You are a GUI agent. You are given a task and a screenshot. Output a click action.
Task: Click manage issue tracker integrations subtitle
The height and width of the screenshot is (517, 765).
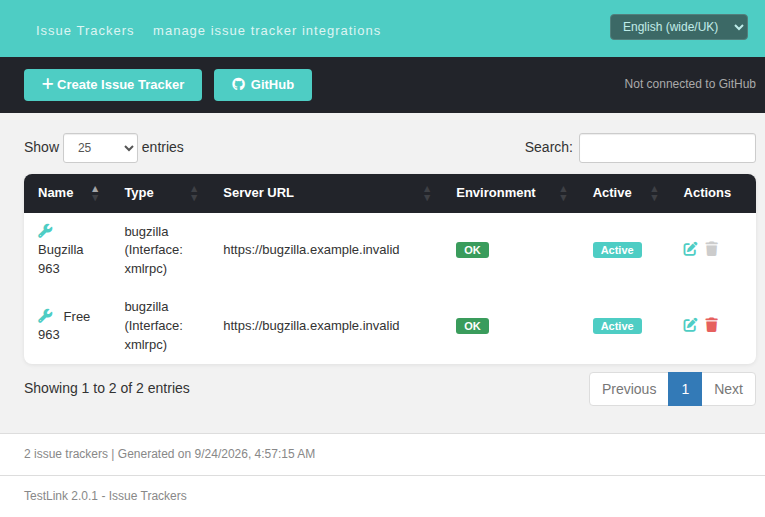tap(267, 31)
